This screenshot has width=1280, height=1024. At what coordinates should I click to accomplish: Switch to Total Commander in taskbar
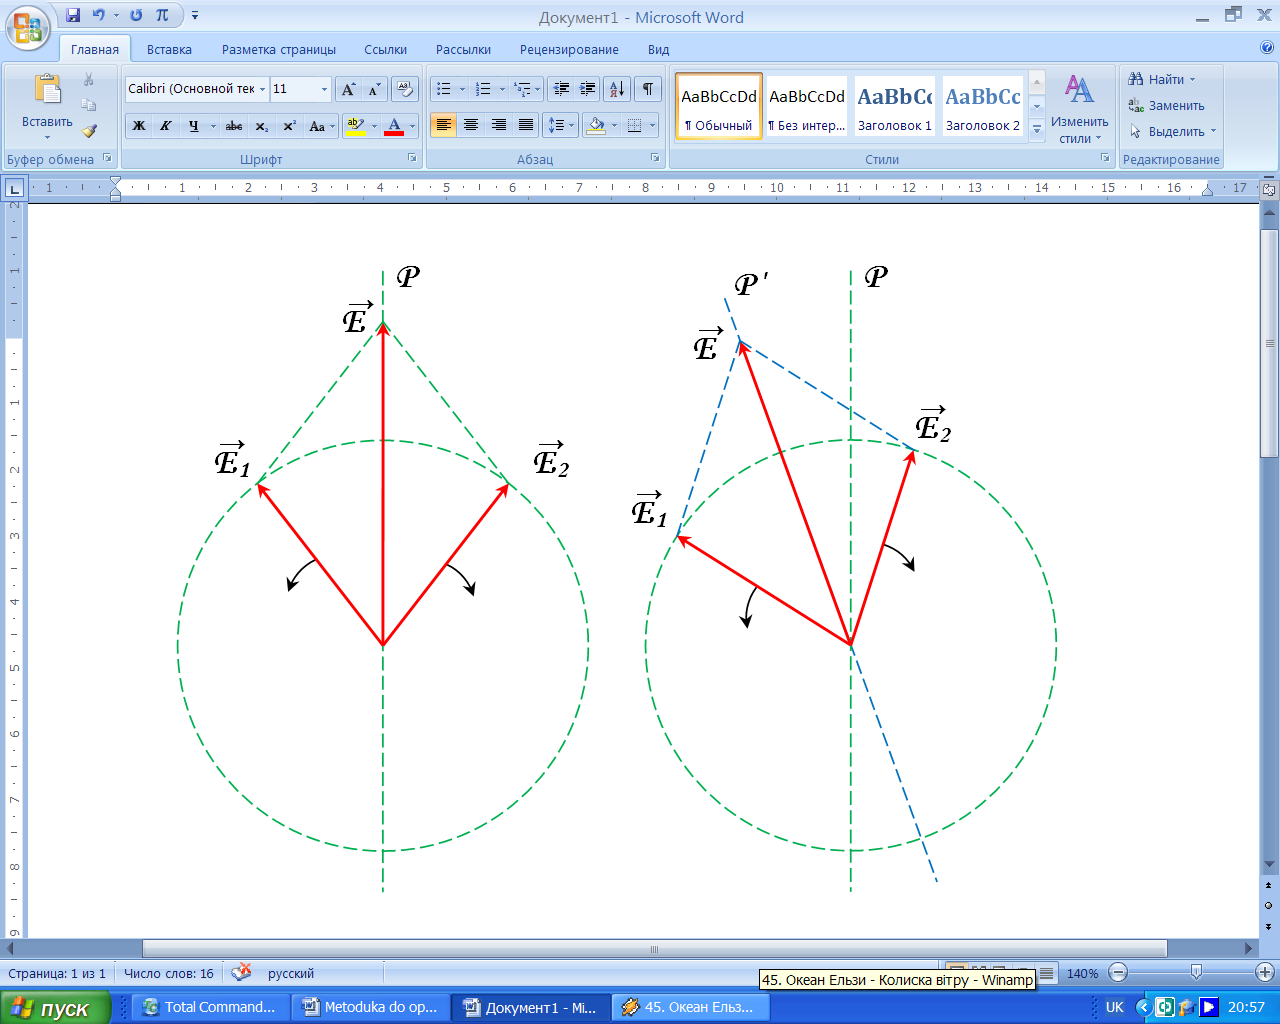pos(208,1007)
